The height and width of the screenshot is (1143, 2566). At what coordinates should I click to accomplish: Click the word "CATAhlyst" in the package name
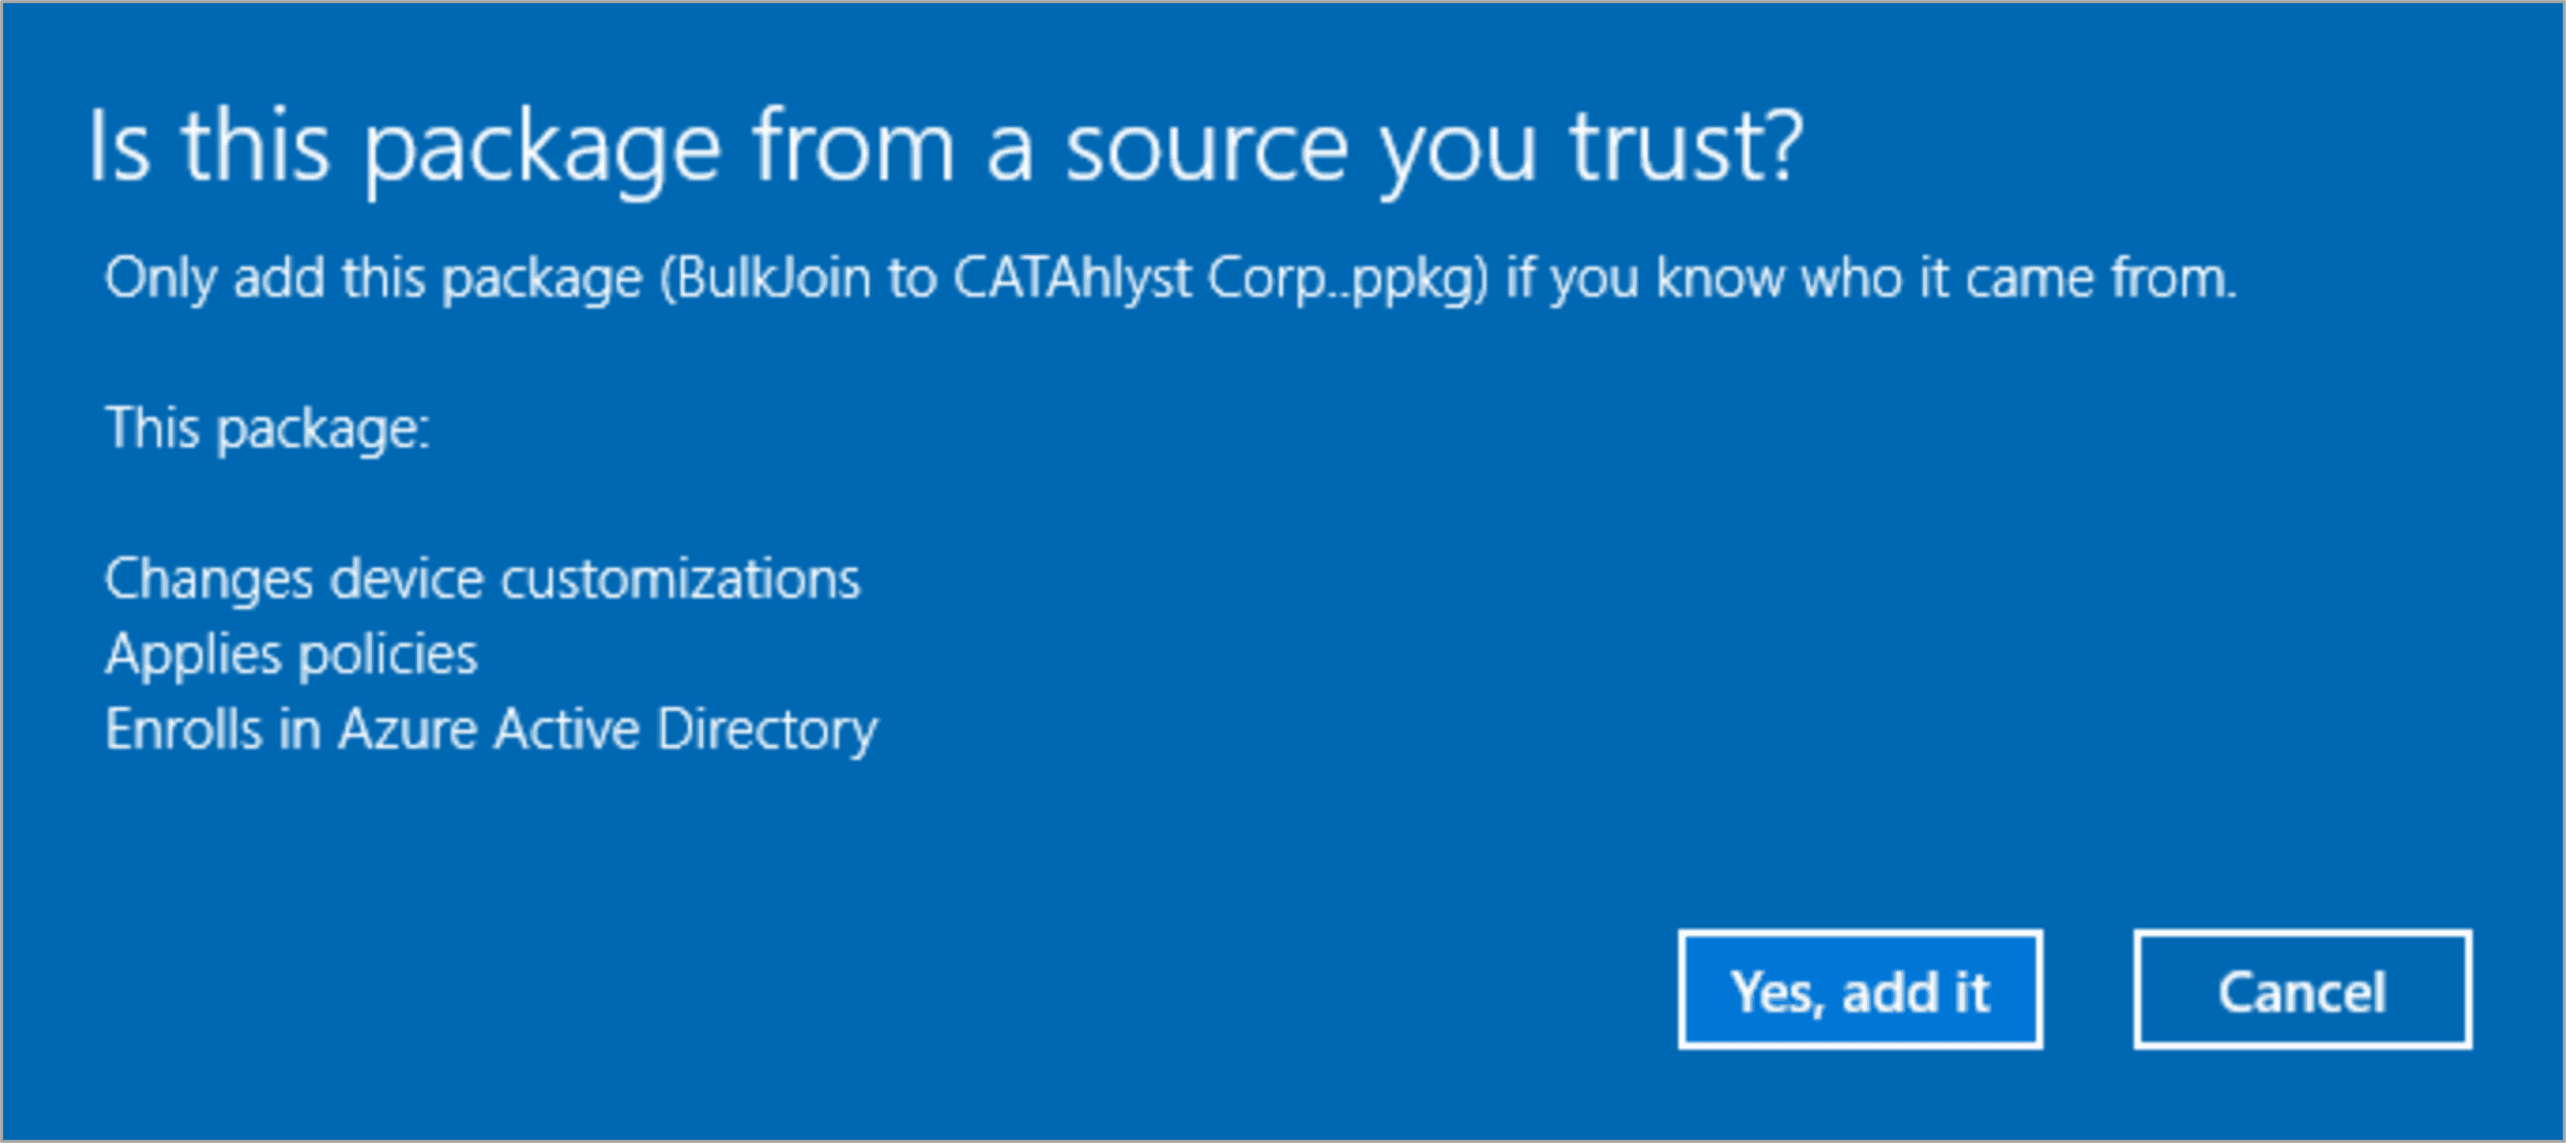coord(1071,278)
